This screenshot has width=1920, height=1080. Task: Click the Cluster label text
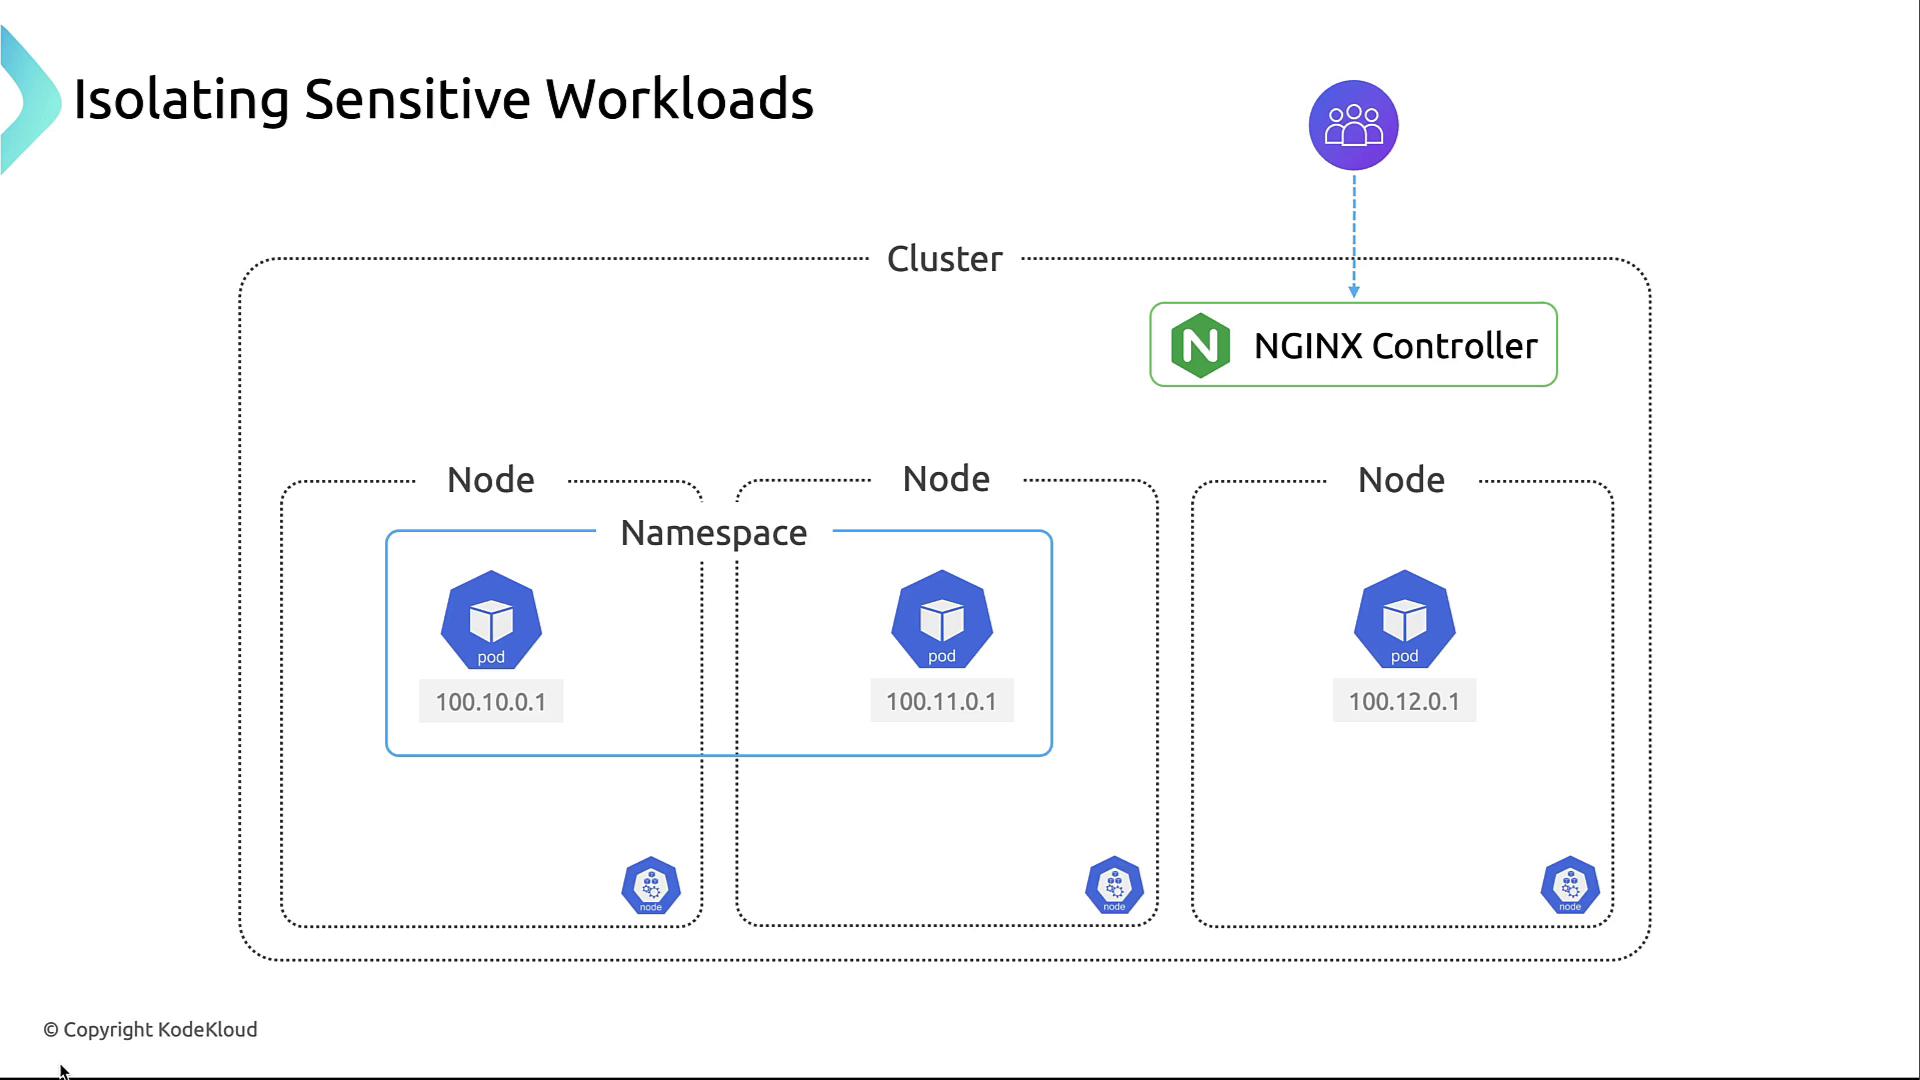point(944,259)
